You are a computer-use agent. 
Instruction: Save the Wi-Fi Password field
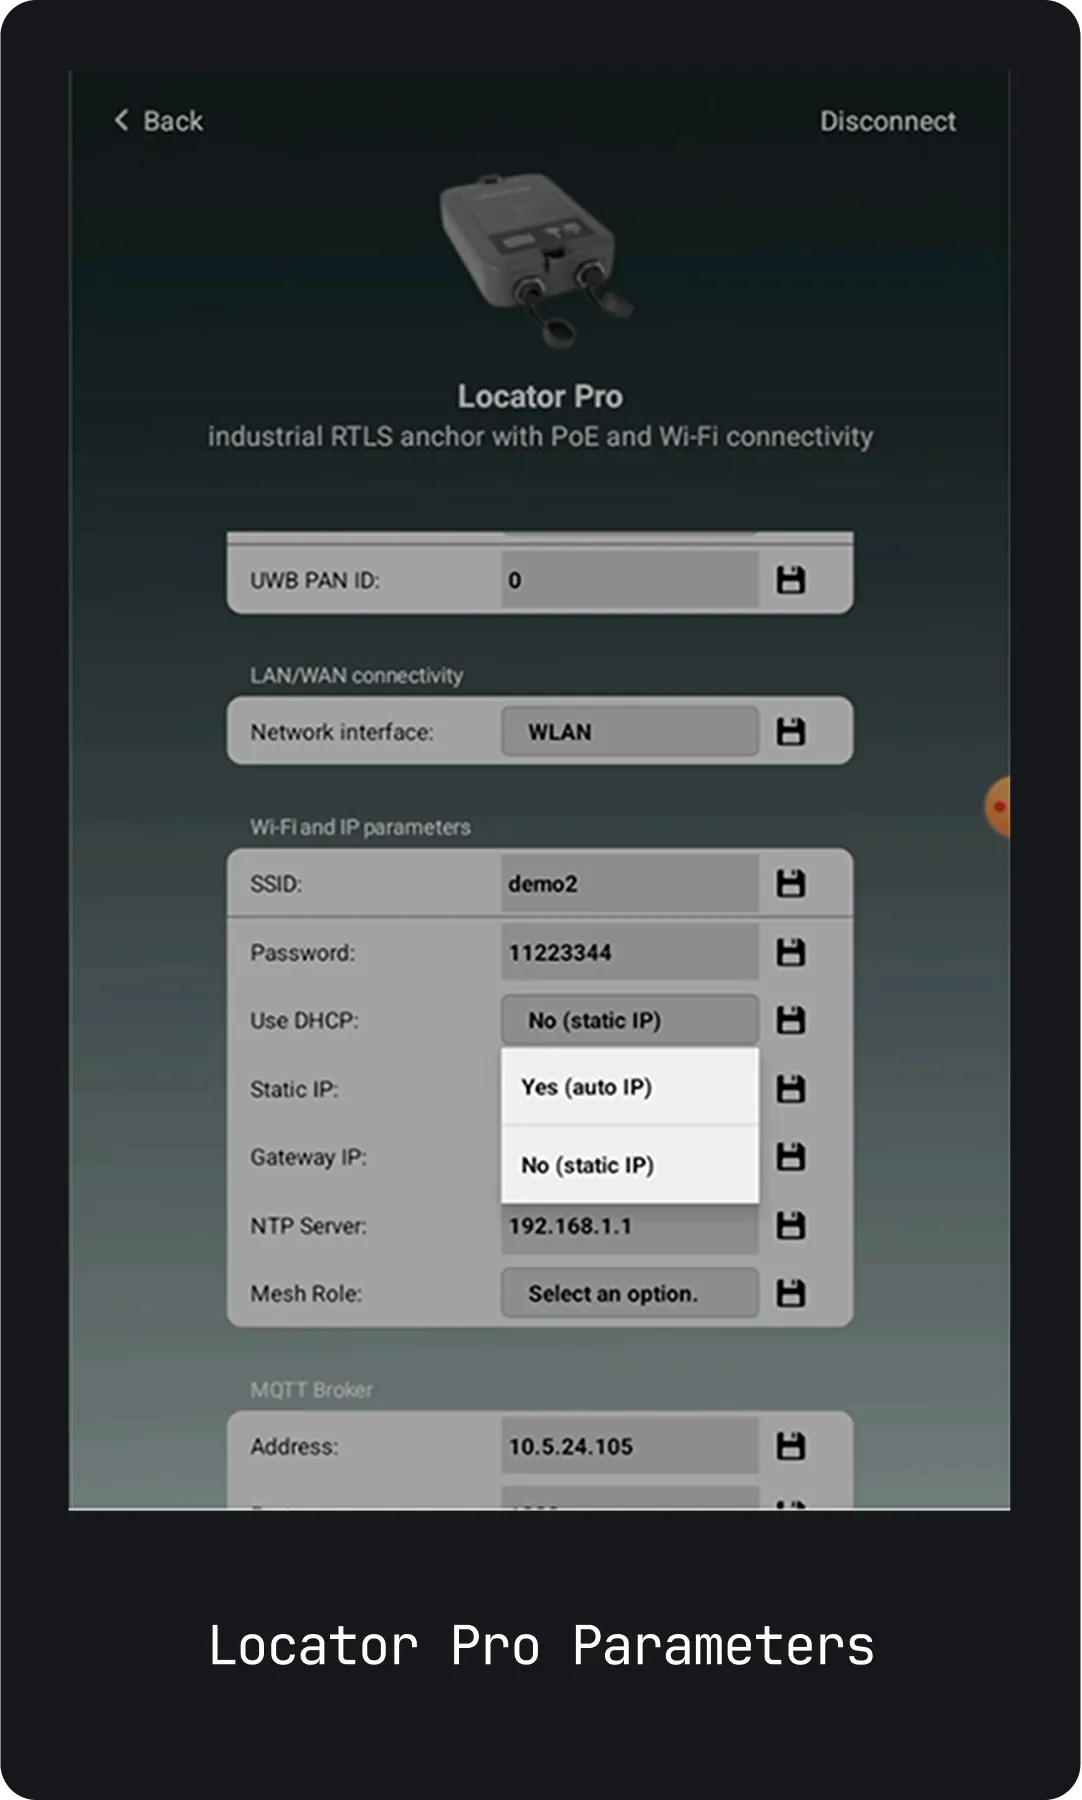790,953
